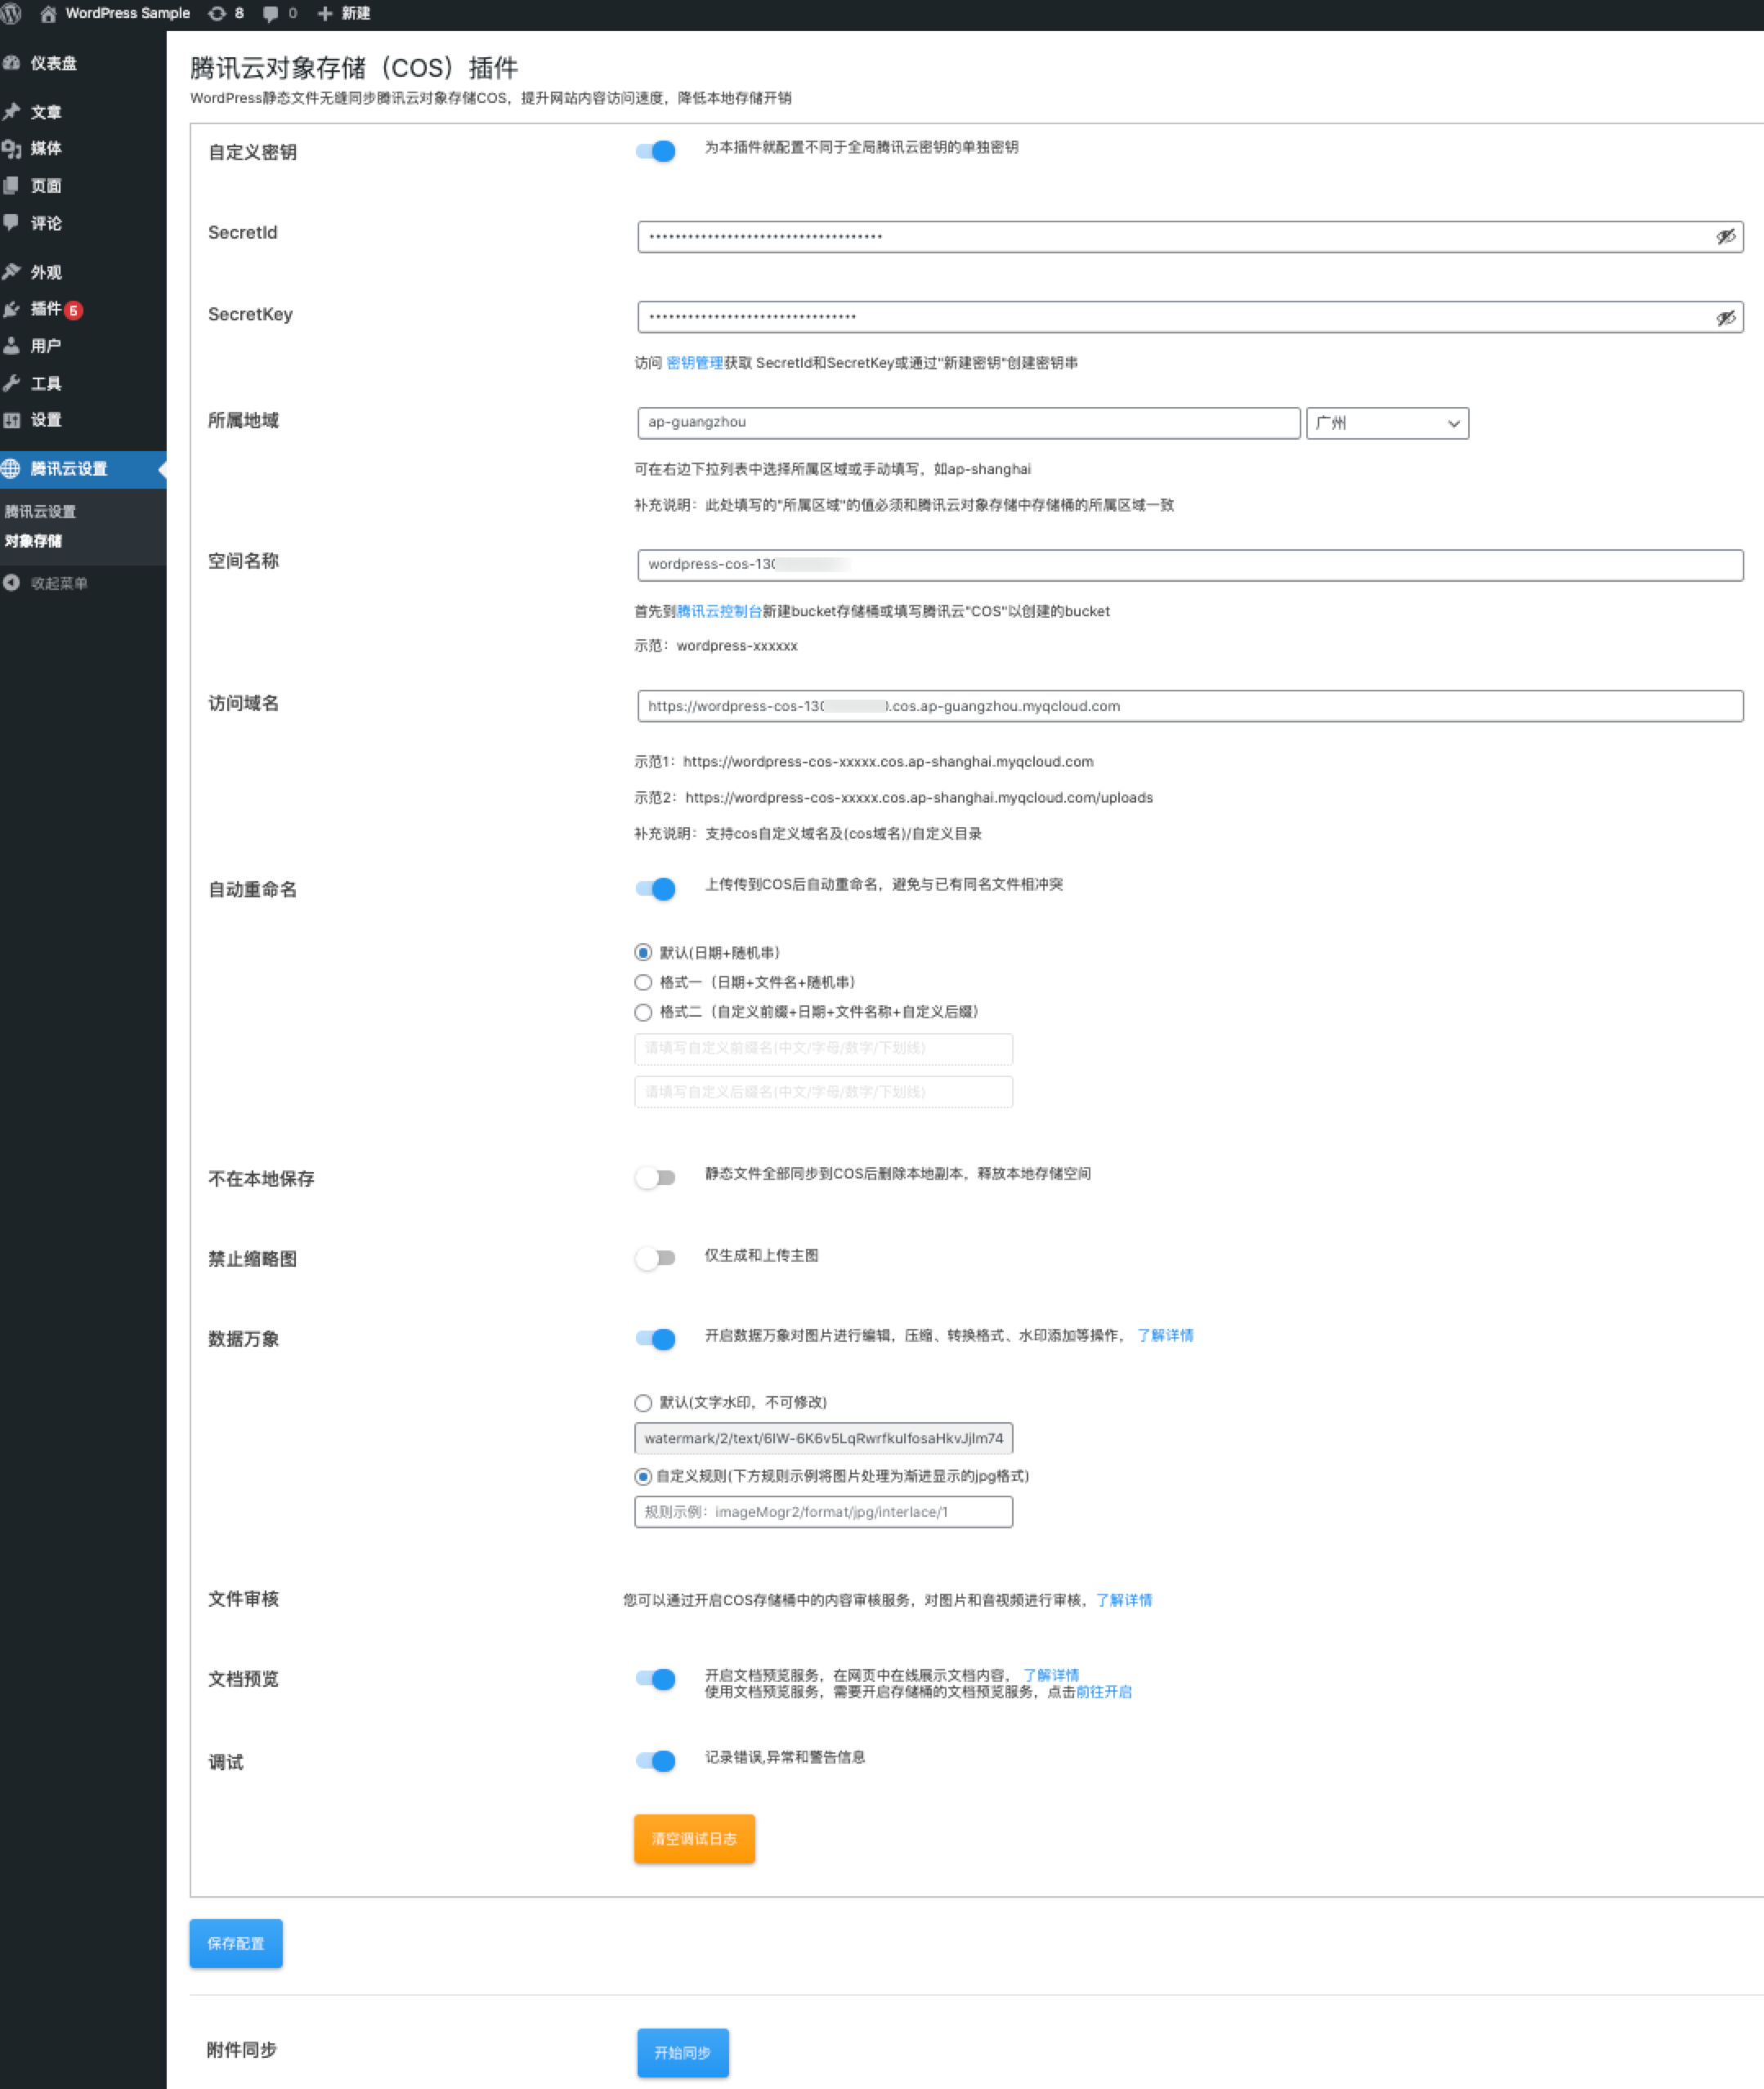Open 了解详情 link in 文件审核 row
This screenshot has width=1764, height=2089.
(1124, 1601)
